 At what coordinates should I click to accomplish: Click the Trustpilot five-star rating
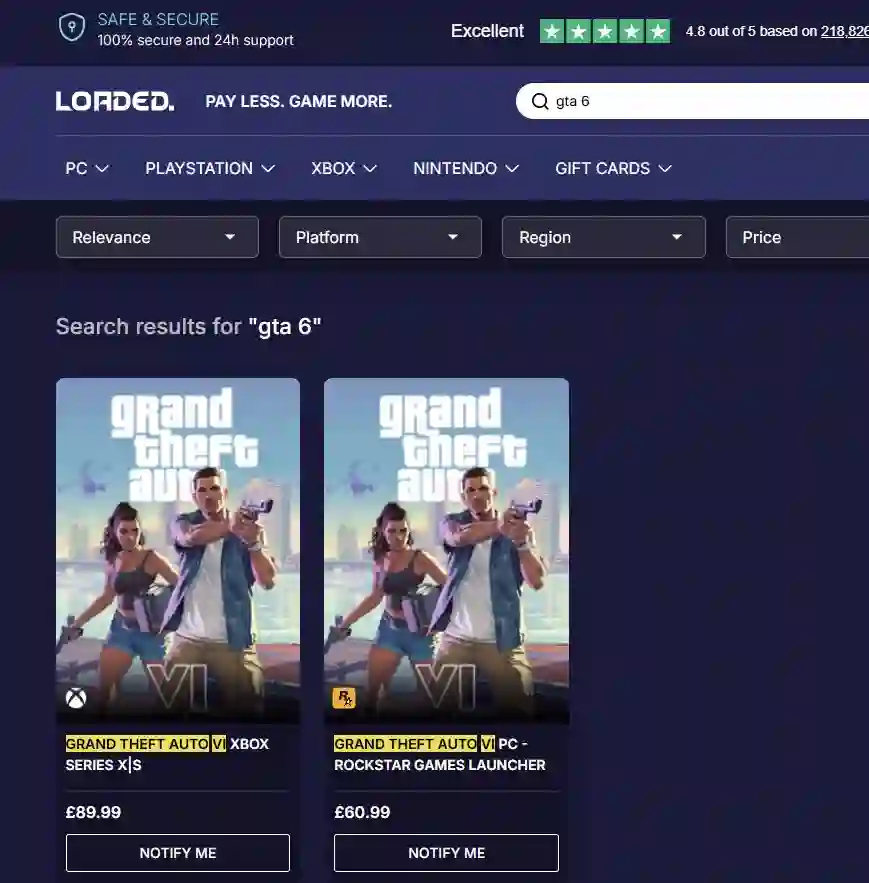[605, 31]
